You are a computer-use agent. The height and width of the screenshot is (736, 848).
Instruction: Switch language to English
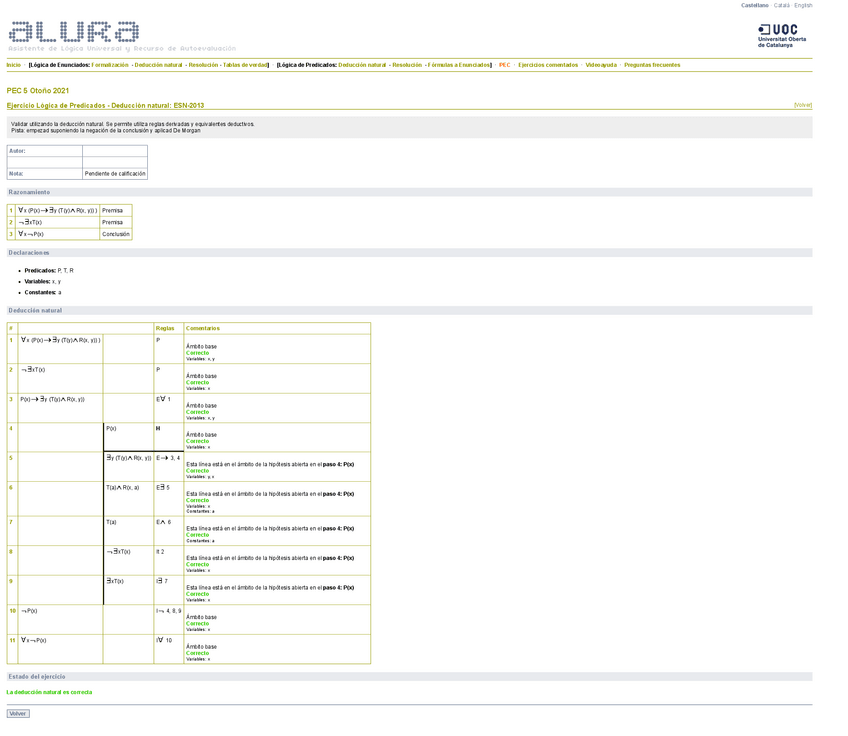click(803, 5)
